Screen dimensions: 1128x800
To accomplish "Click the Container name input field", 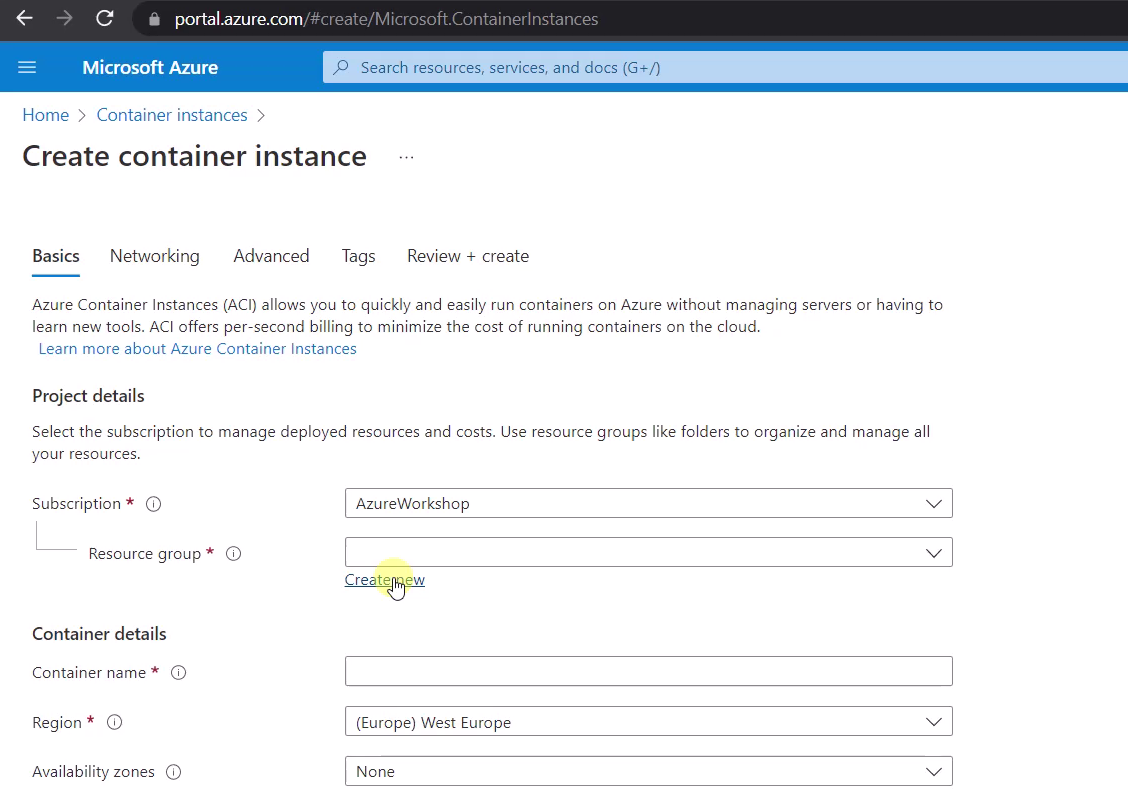I will [x=648, y=671].
